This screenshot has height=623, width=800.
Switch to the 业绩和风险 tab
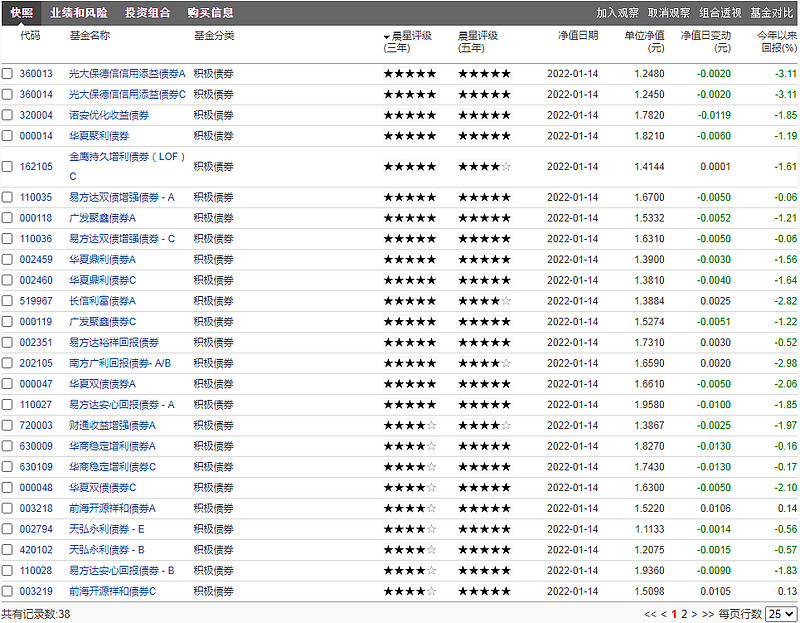(78, 13)
